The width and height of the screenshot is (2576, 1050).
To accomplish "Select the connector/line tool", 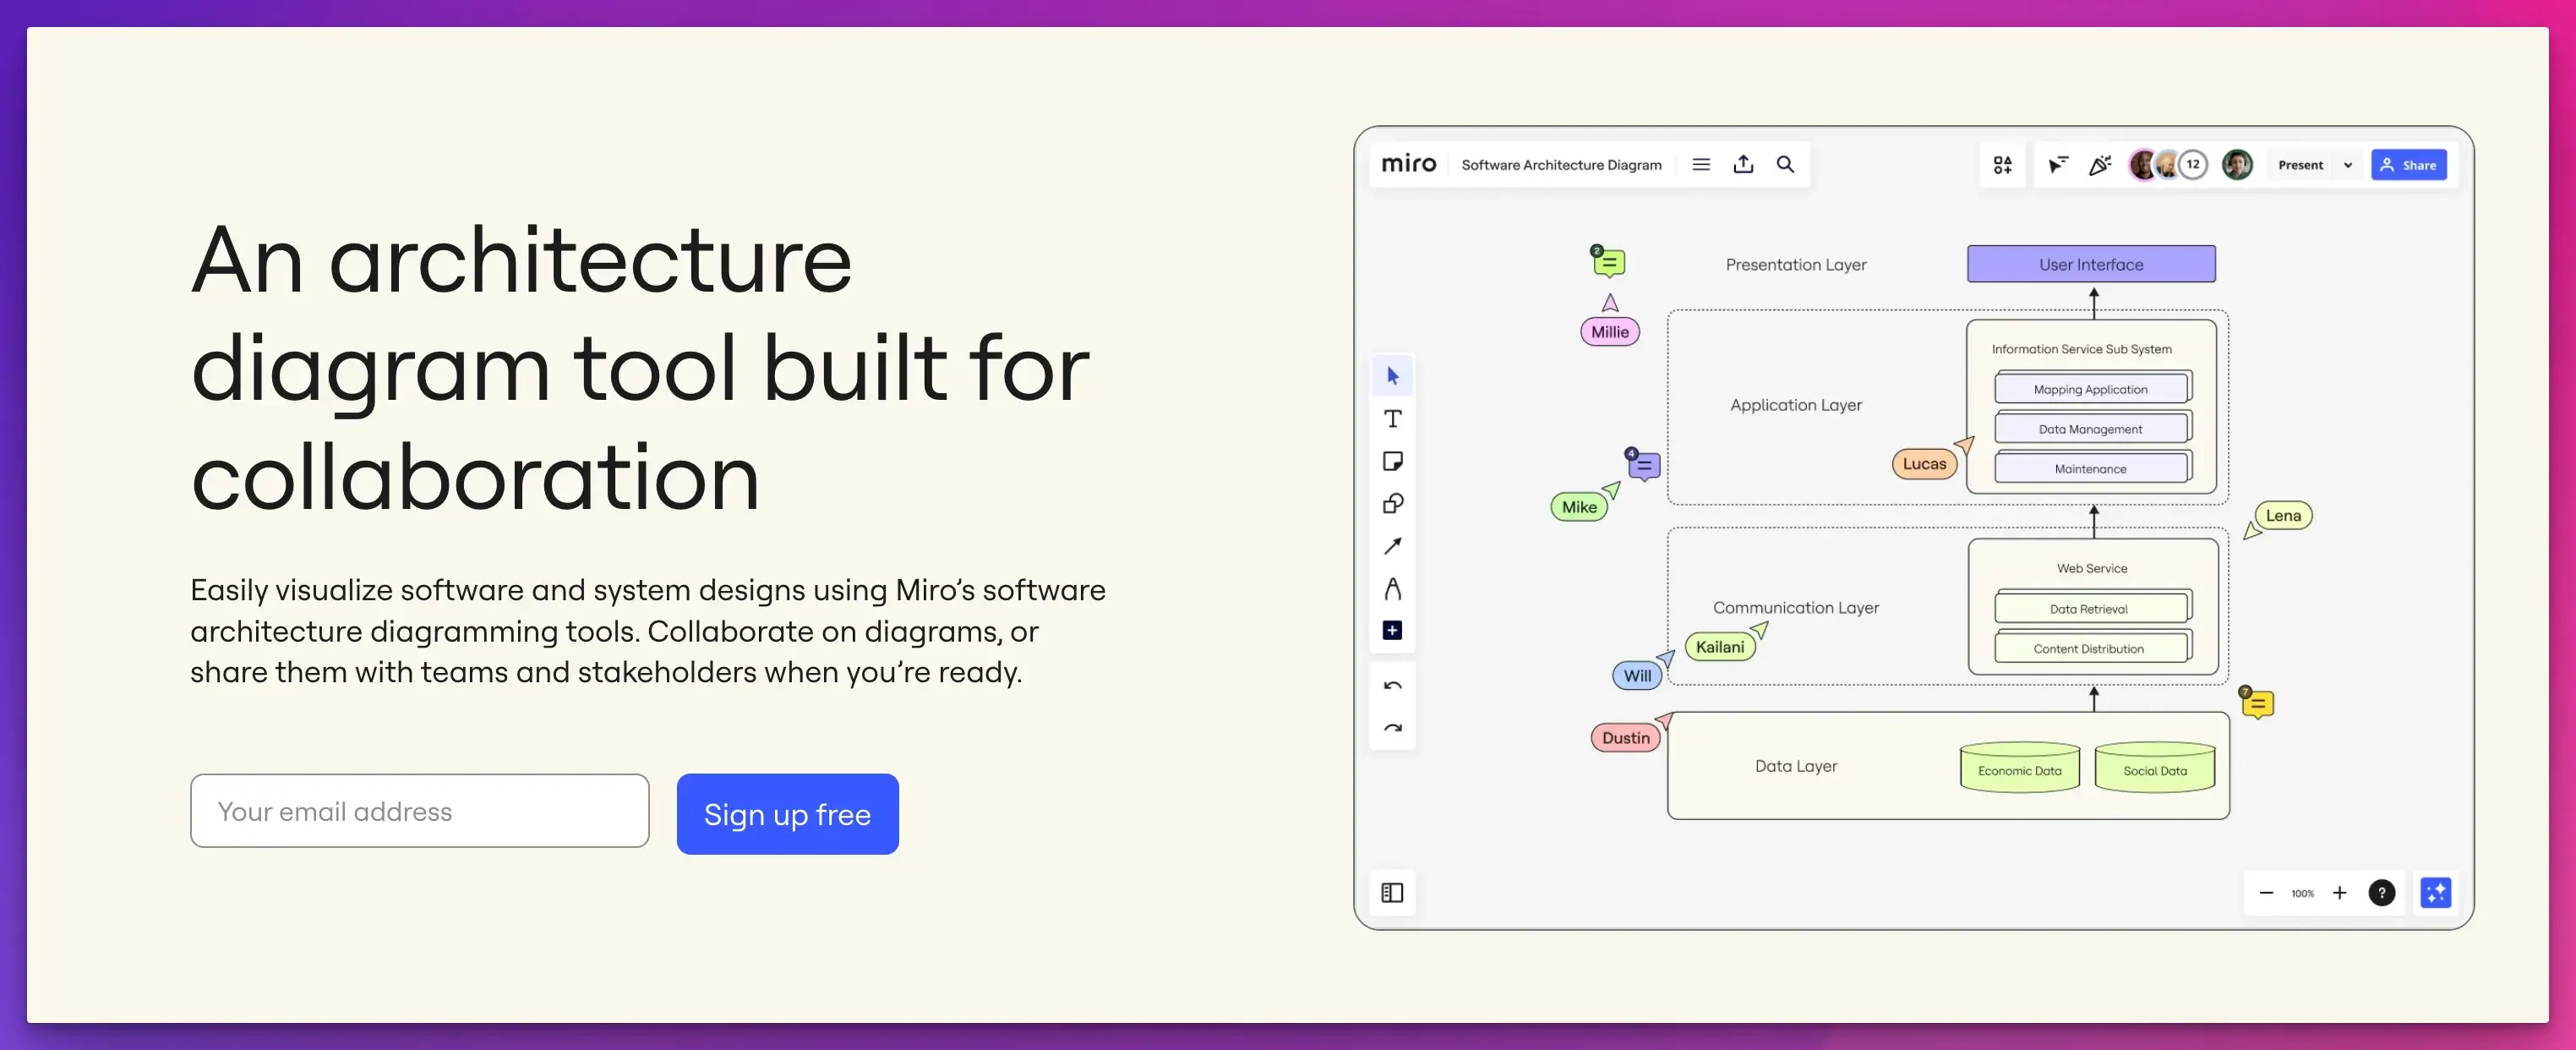I will pos(1391,544).
